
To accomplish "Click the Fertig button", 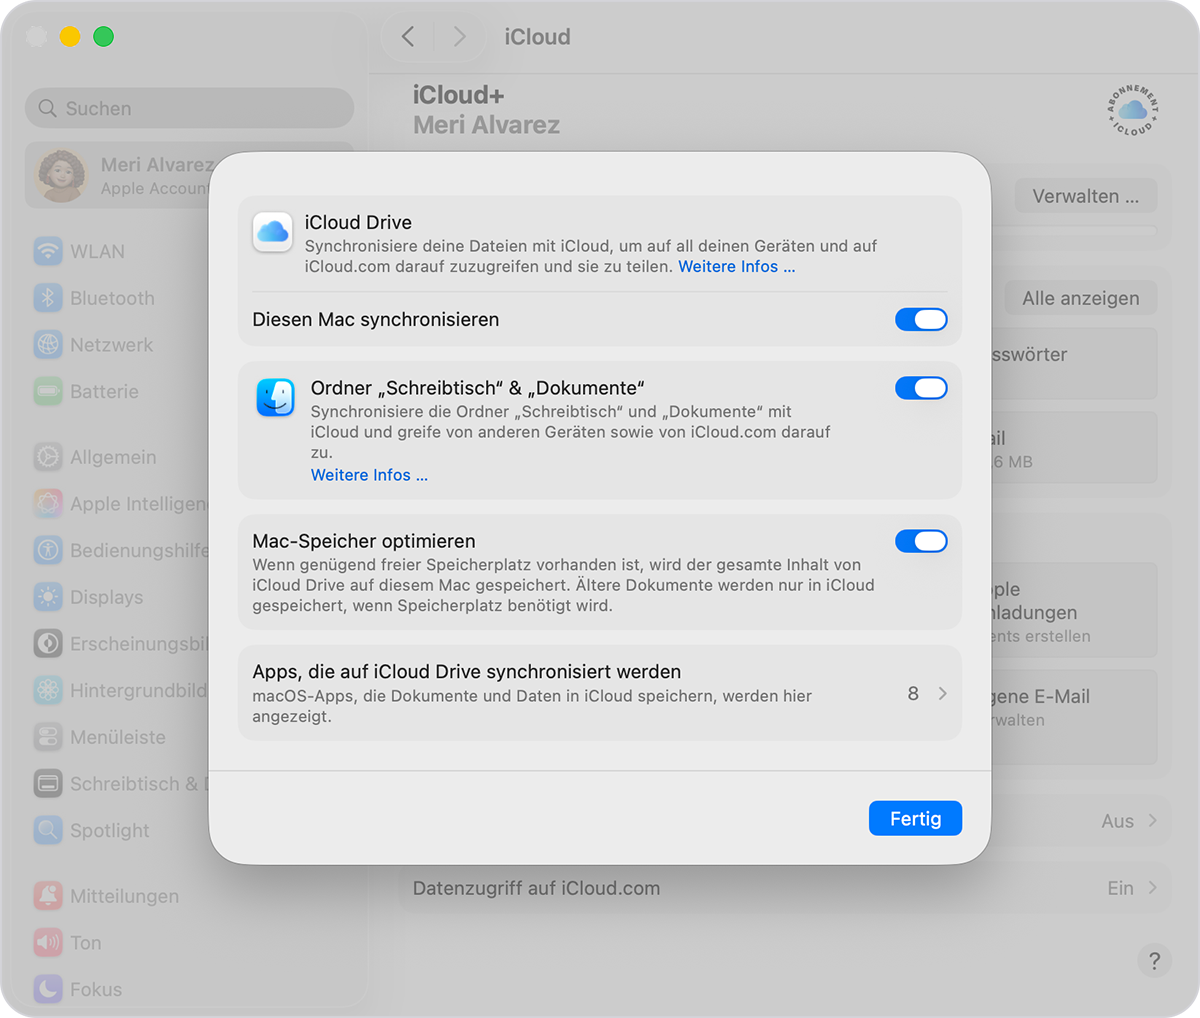I will 915,818.
